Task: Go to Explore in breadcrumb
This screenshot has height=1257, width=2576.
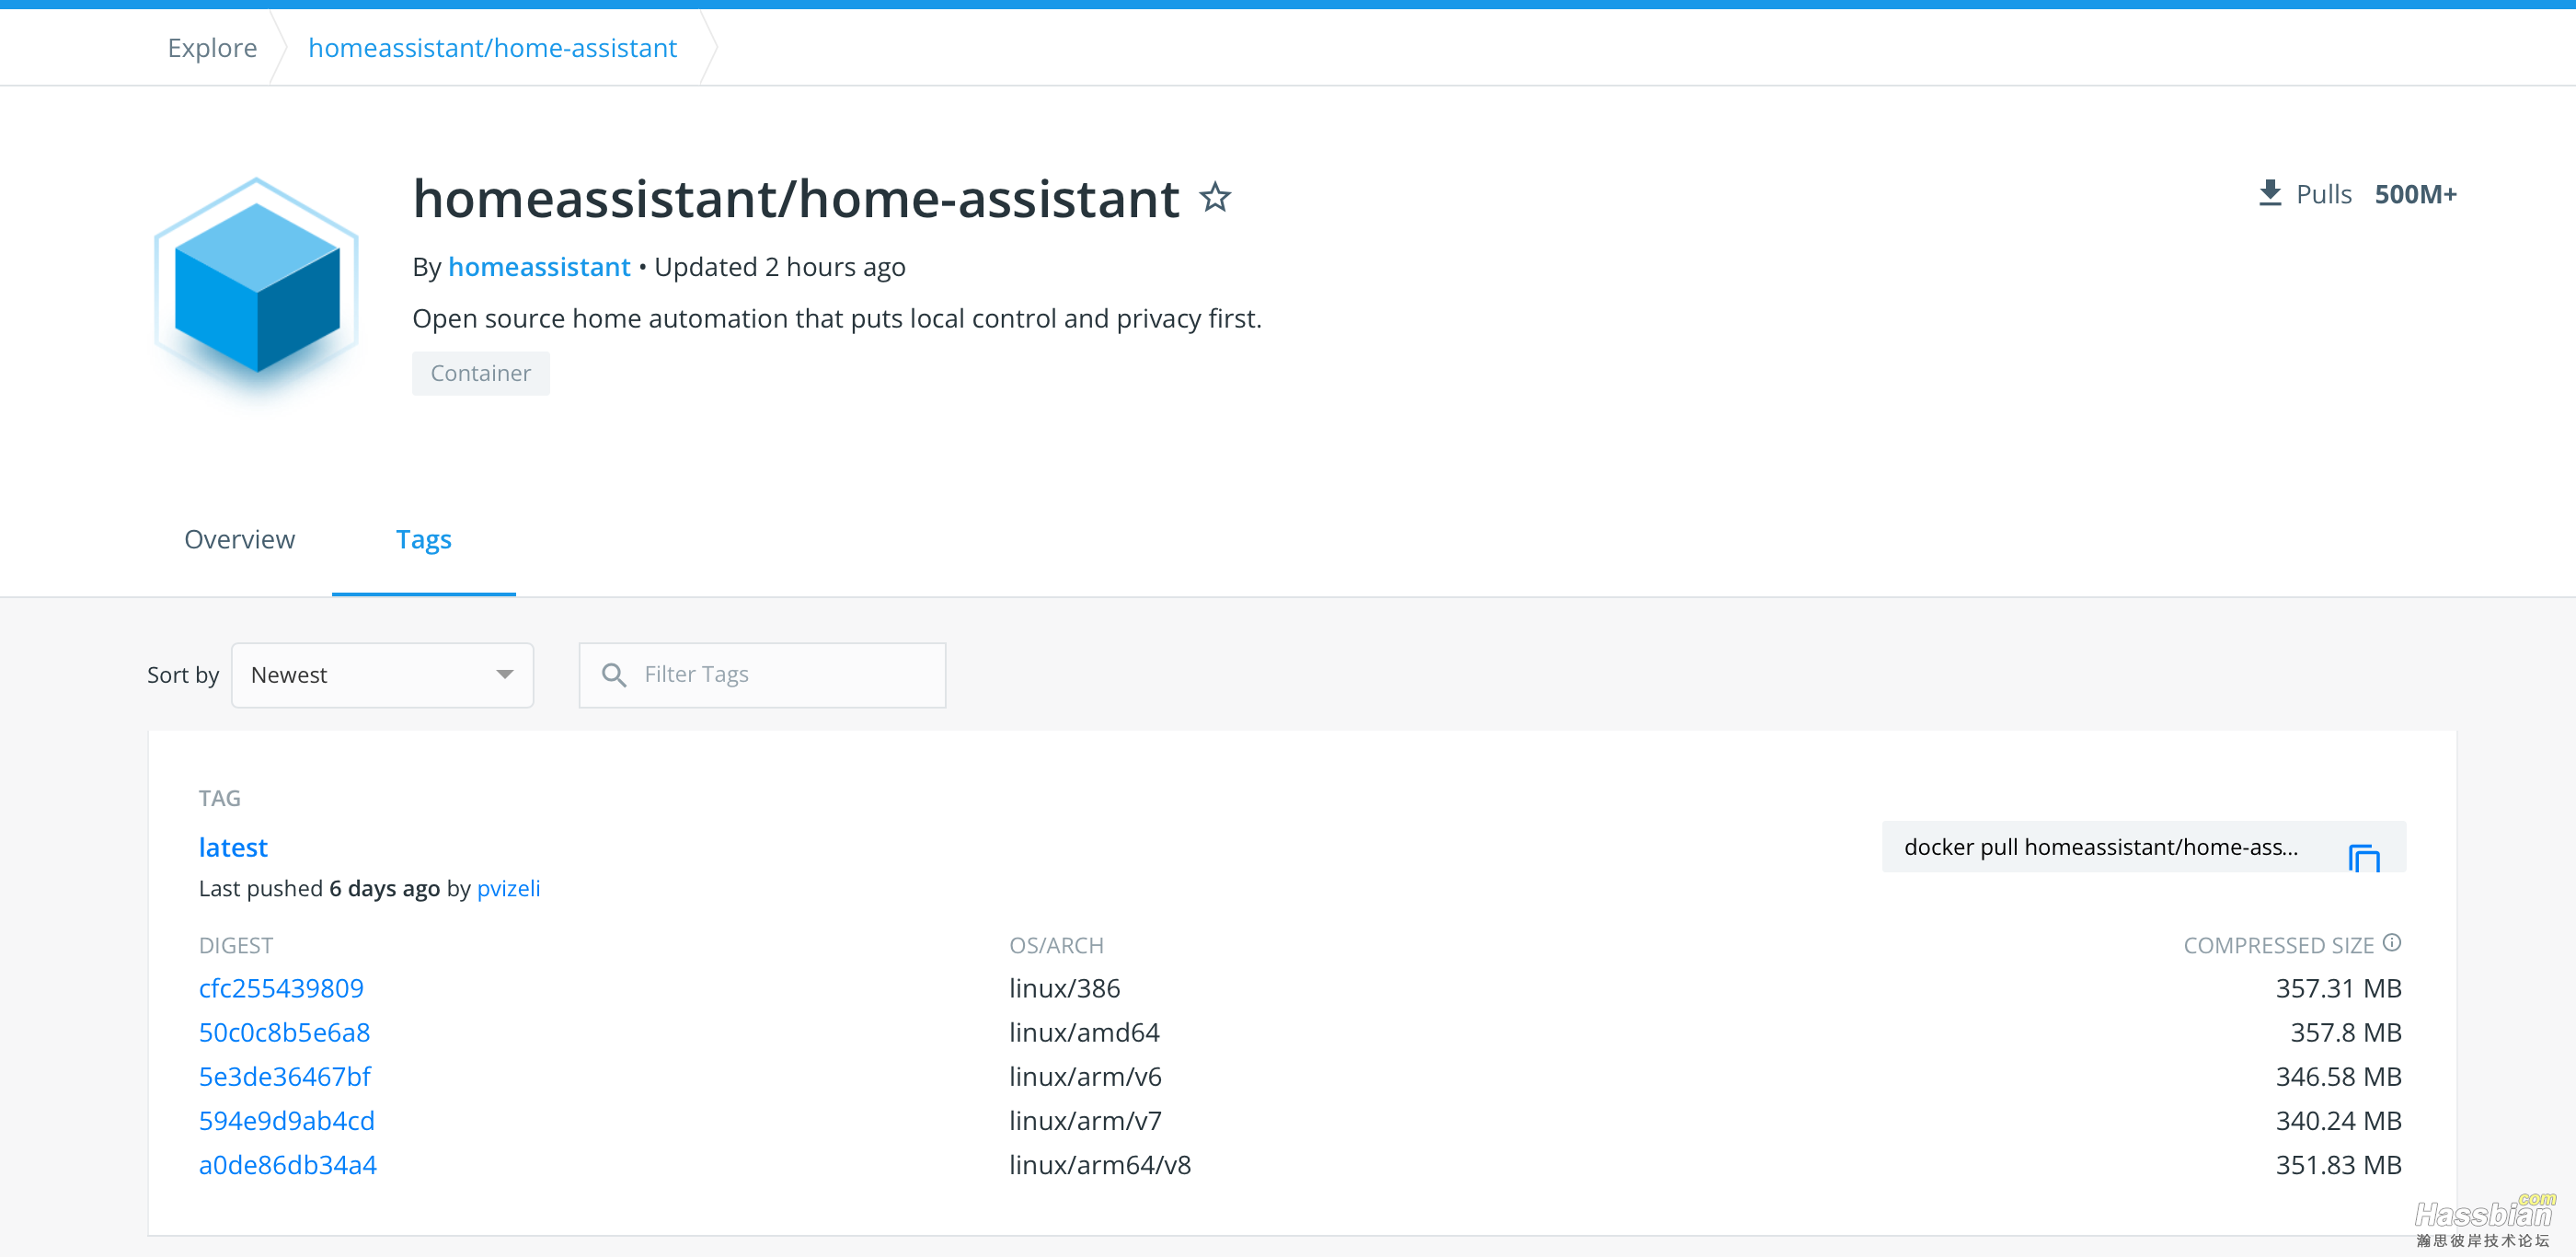Action: pos(212,47)
